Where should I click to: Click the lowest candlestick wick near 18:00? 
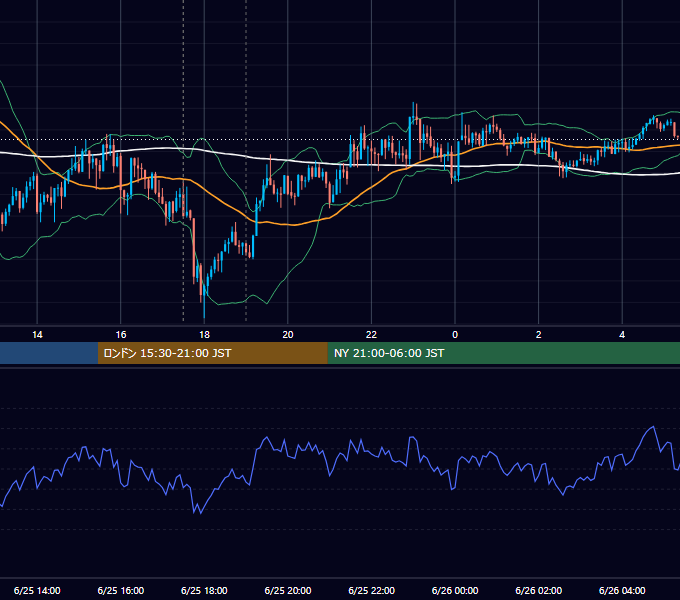pyautogui.click(x=204, y=307)
